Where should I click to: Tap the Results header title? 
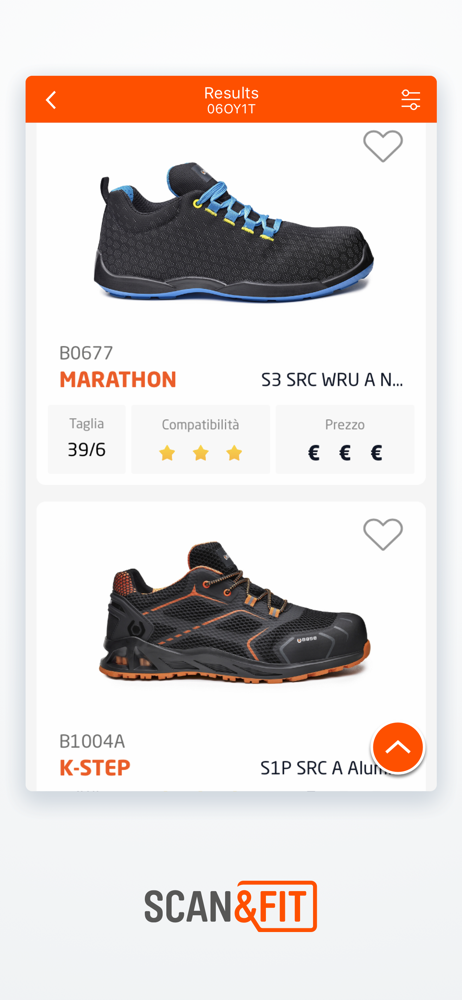(x=231, y=93)
